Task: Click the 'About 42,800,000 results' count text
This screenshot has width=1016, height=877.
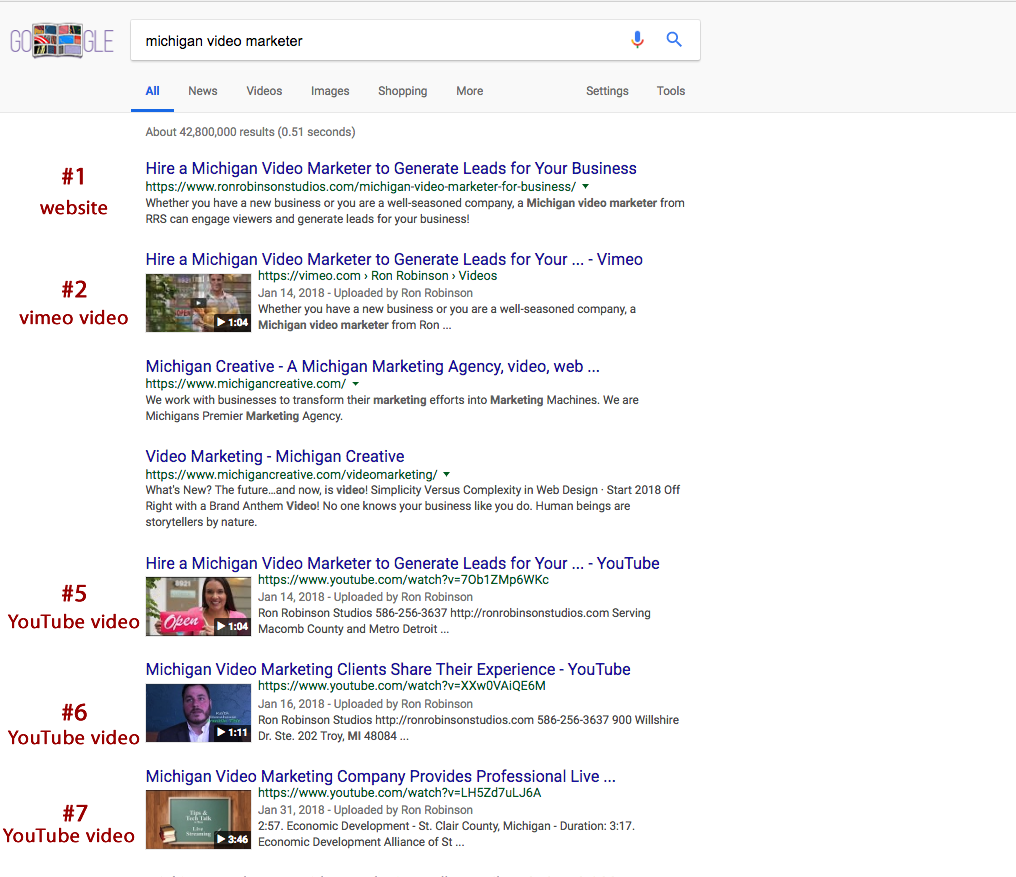Action: 250,132
